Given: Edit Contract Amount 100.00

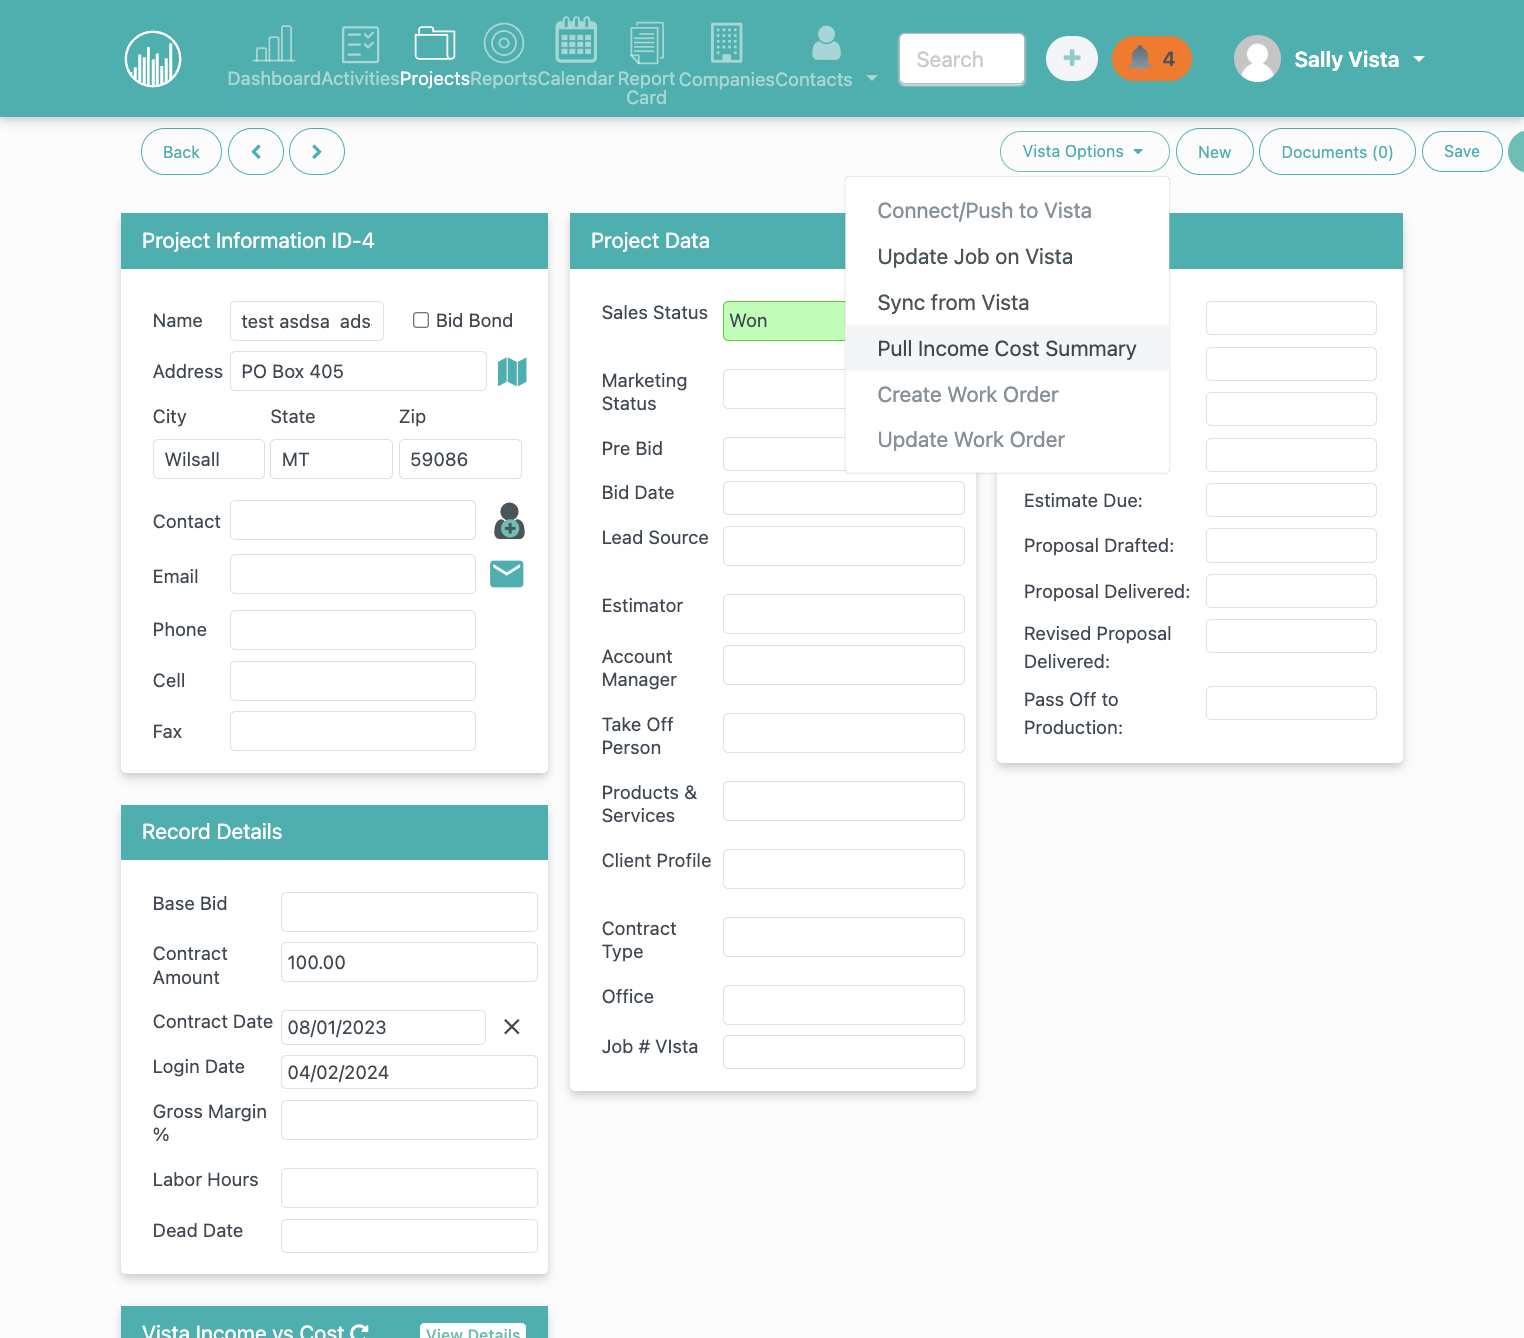Looking at the screenshot, I should tap(409, 962).
